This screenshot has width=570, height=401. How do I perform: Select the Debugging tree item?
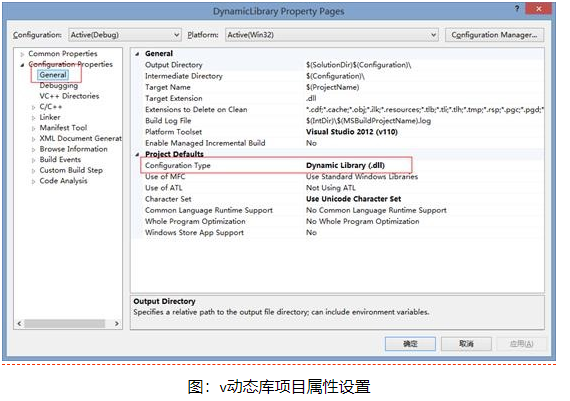[59, 86]
